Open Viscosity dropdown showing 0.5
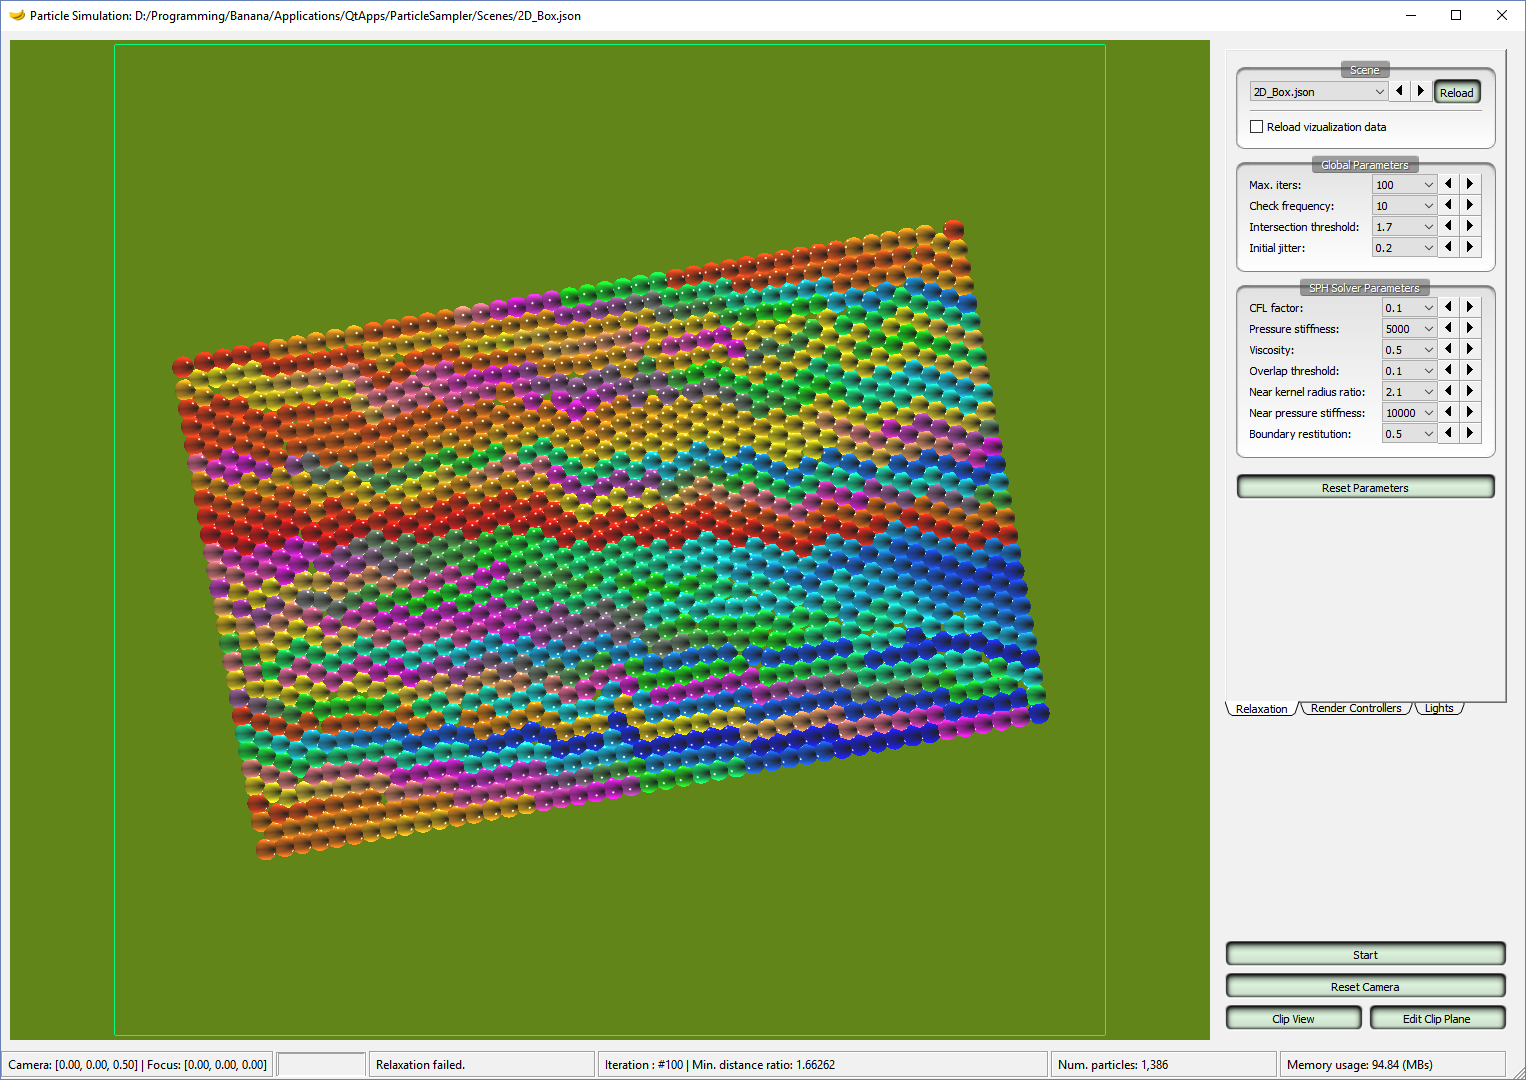 (1409, 350)
